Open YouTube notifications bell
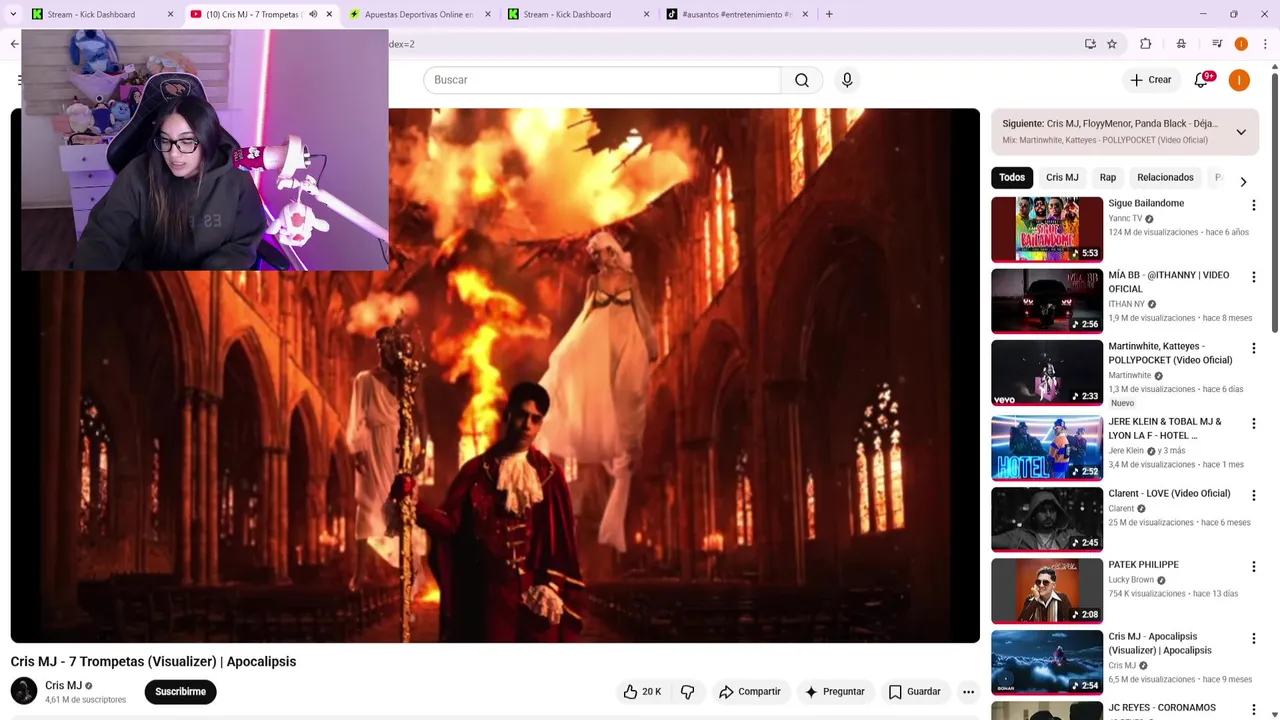1280x720 pixels. coord(1201,80)
